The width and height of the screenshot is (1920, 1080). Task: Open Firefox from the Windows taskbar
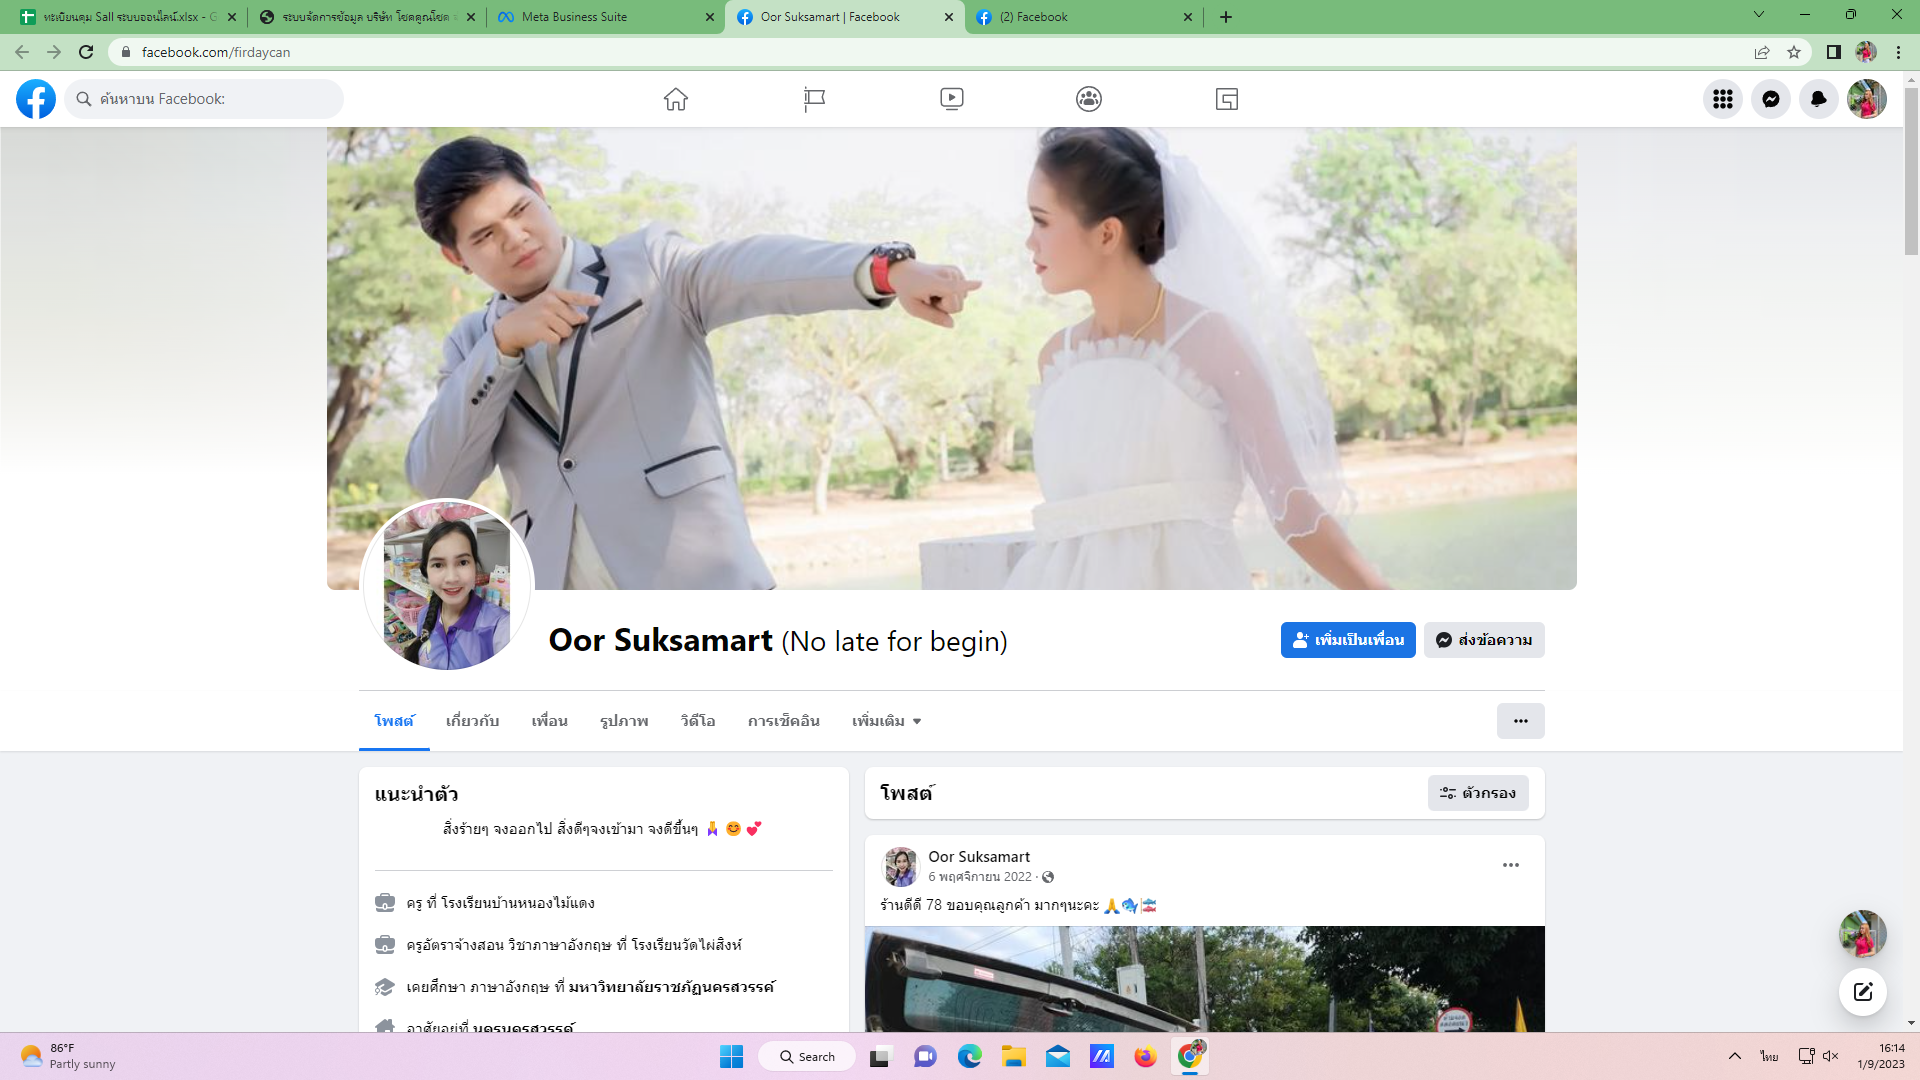pyautogui.click(x=1145, y=1056)
